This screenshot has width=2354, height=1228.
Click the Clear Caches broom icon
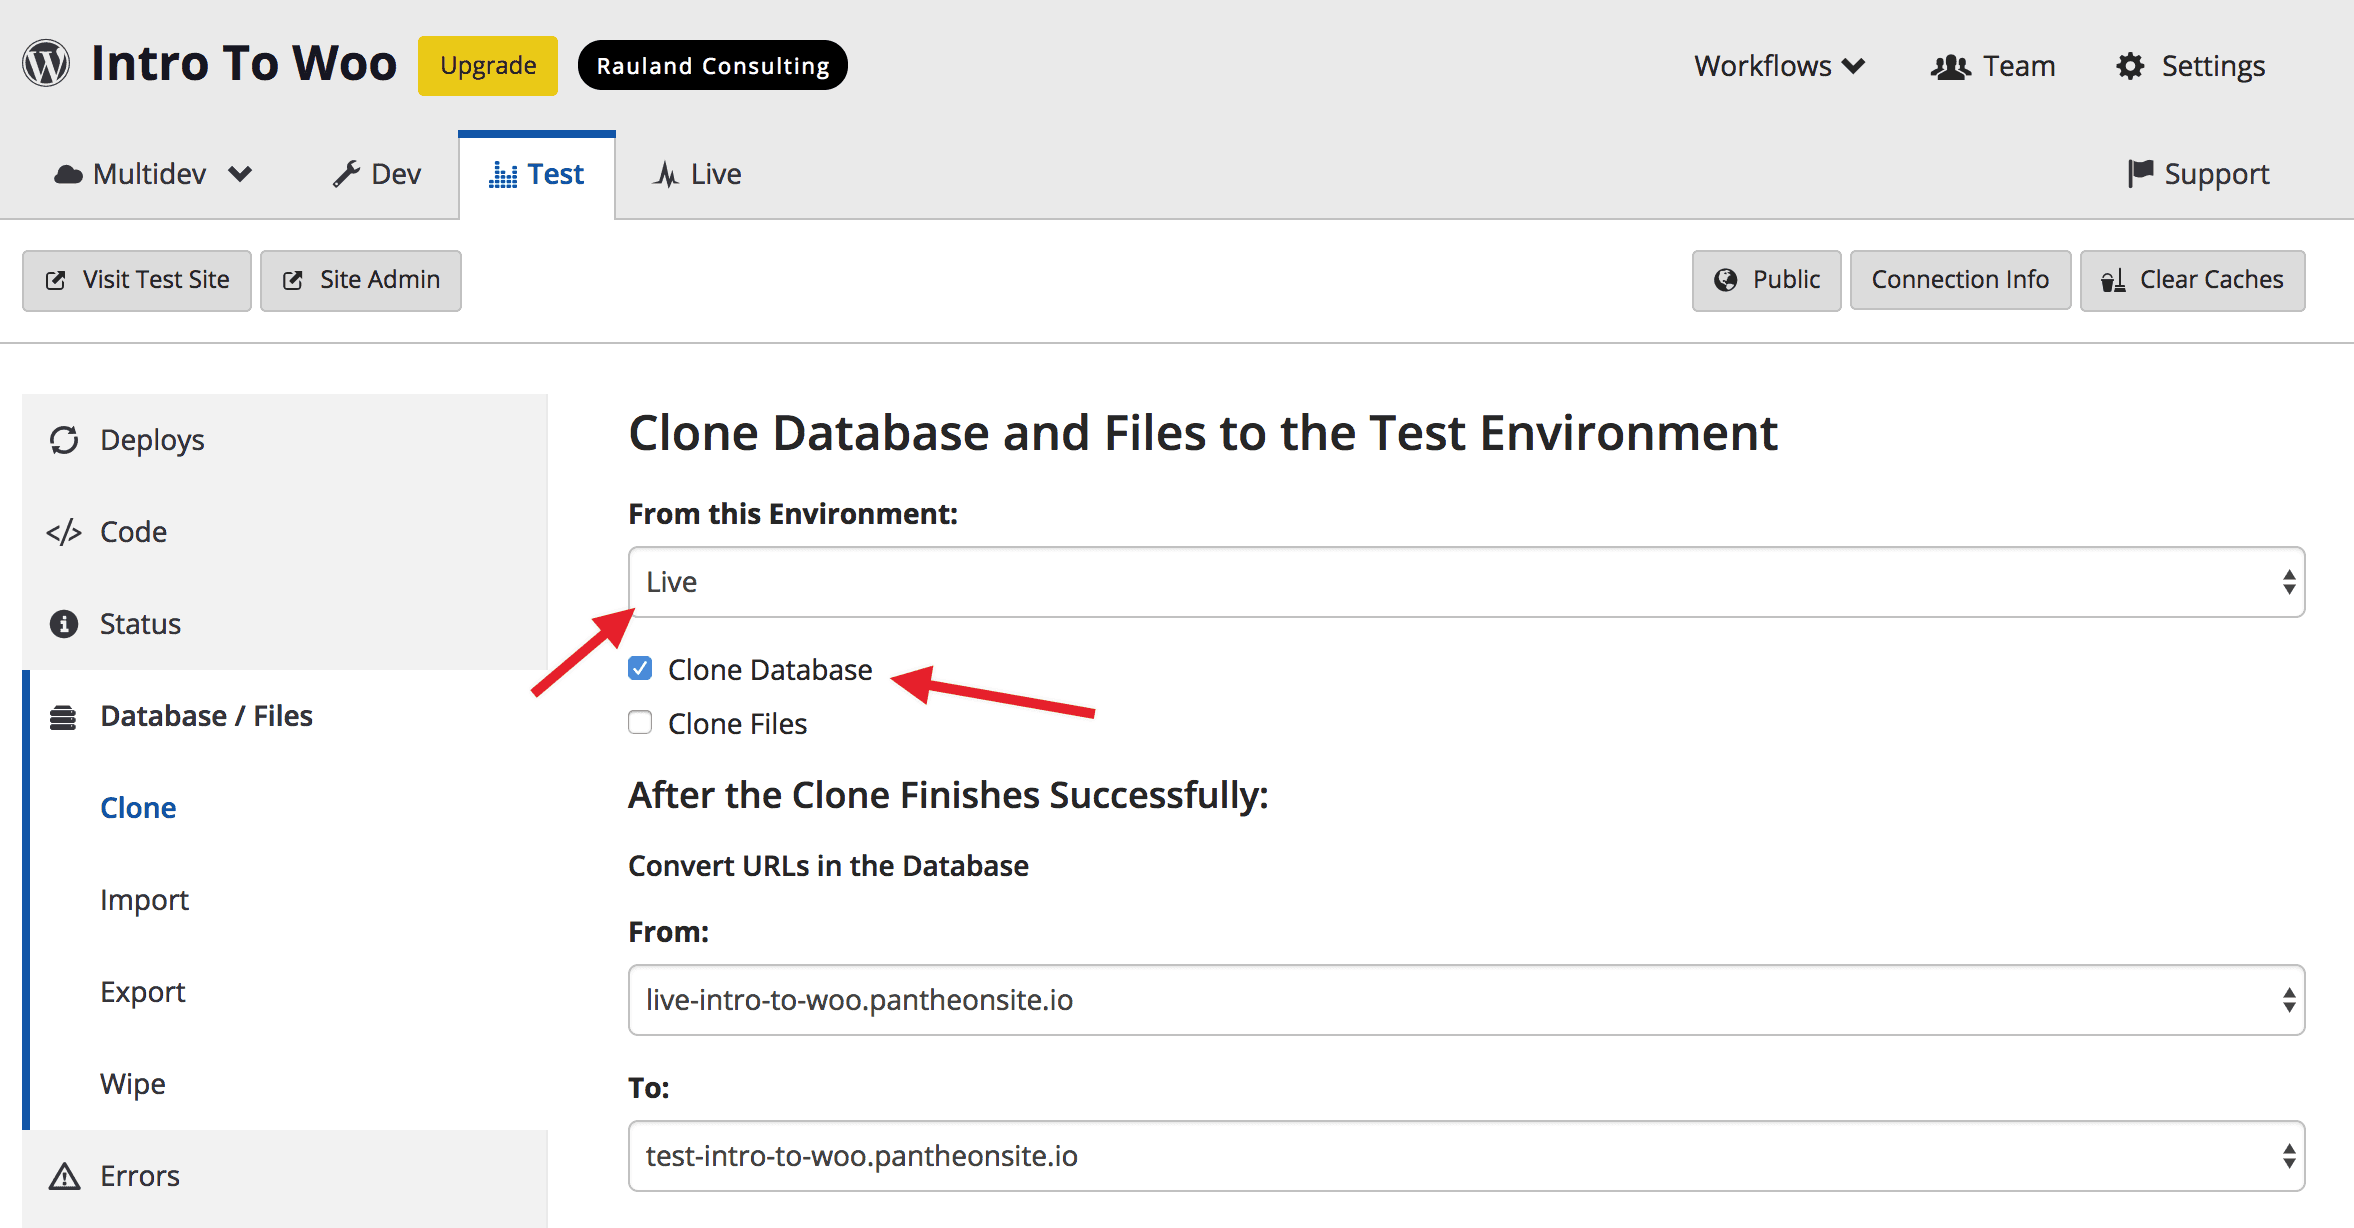click(x=2113, y=281)
